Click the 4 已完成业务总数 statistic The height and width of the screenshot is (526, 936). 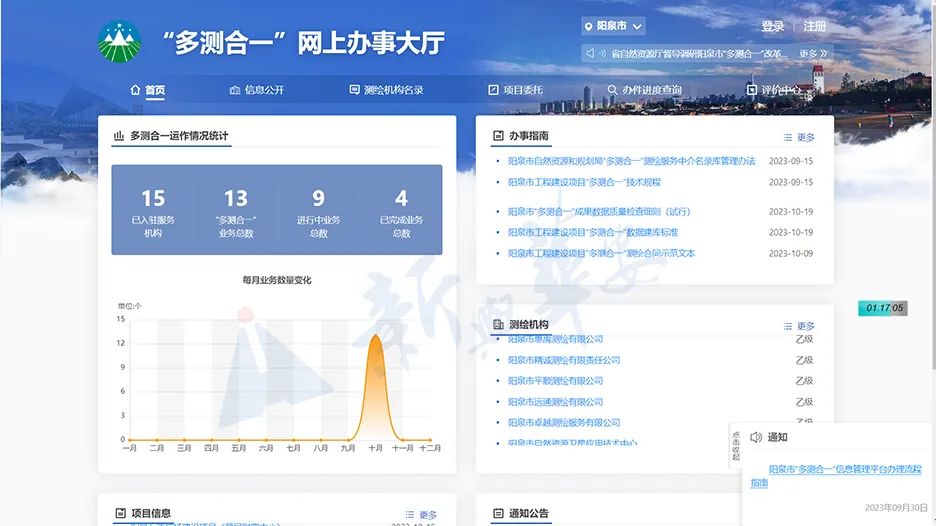pos(401,211)
